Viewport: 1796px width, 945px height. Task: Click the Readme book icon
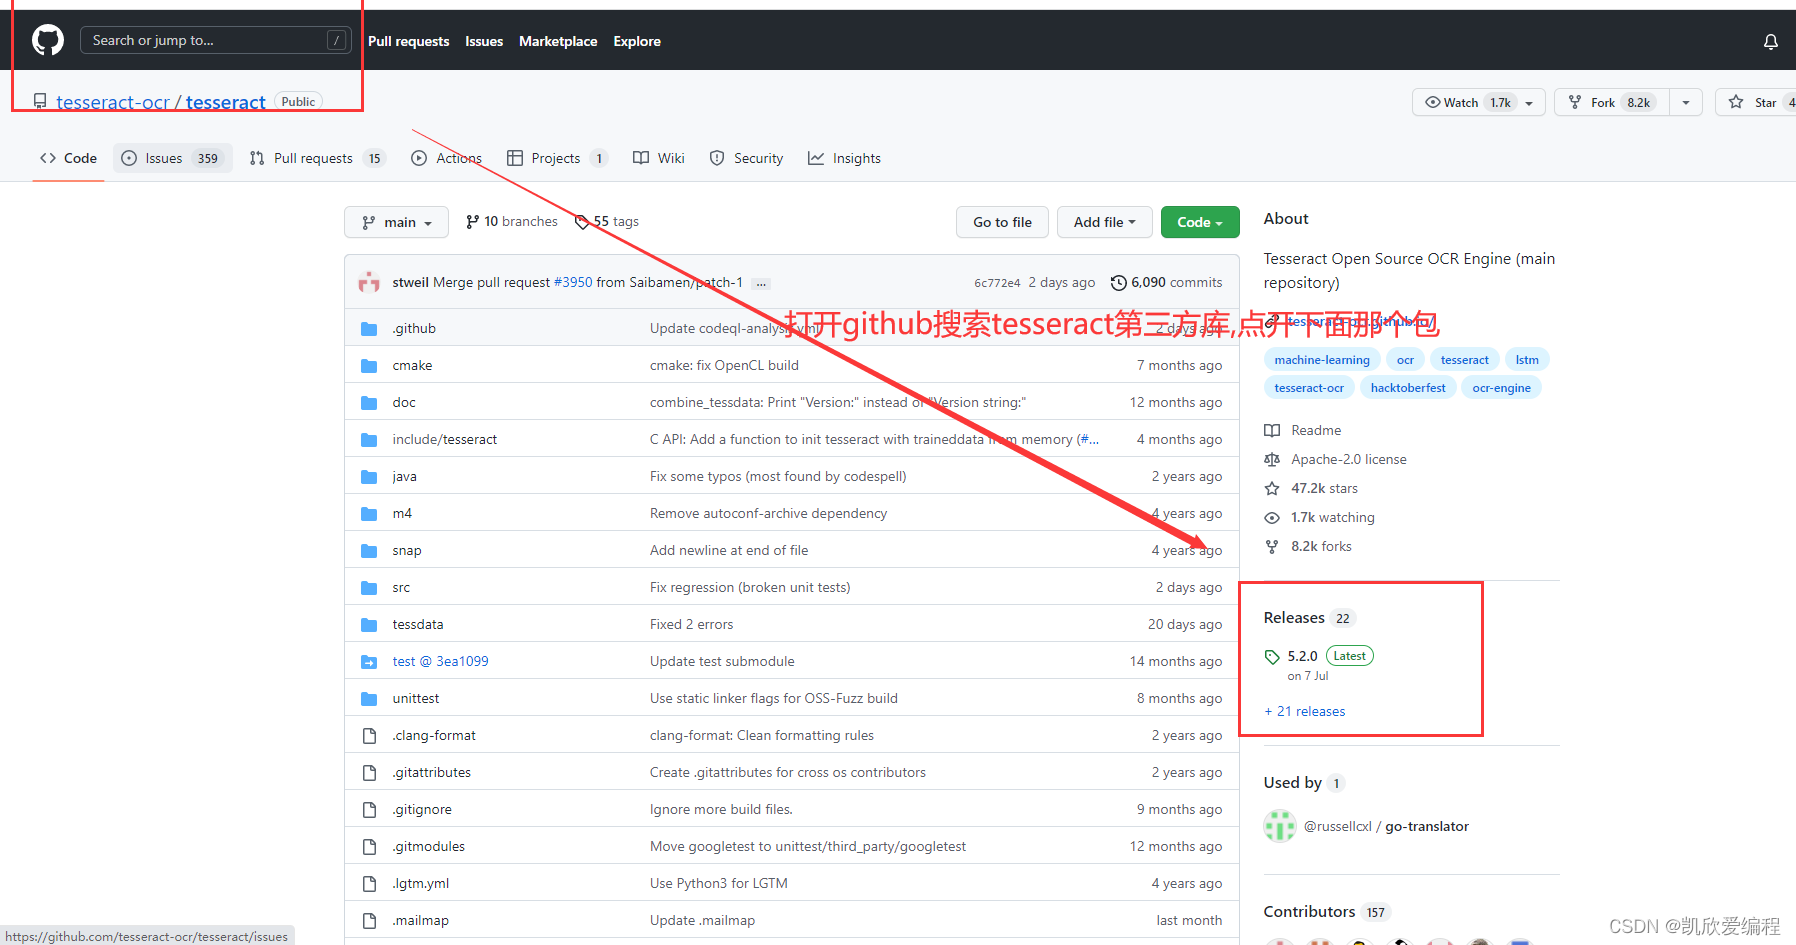1272,431
